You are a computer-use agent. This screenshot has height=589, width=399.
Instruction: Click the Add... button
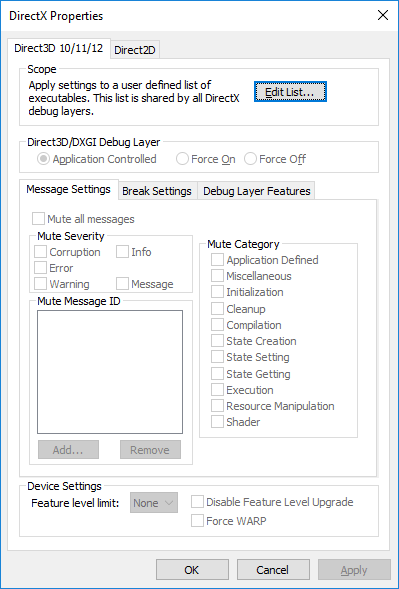[x=68, y=450]
